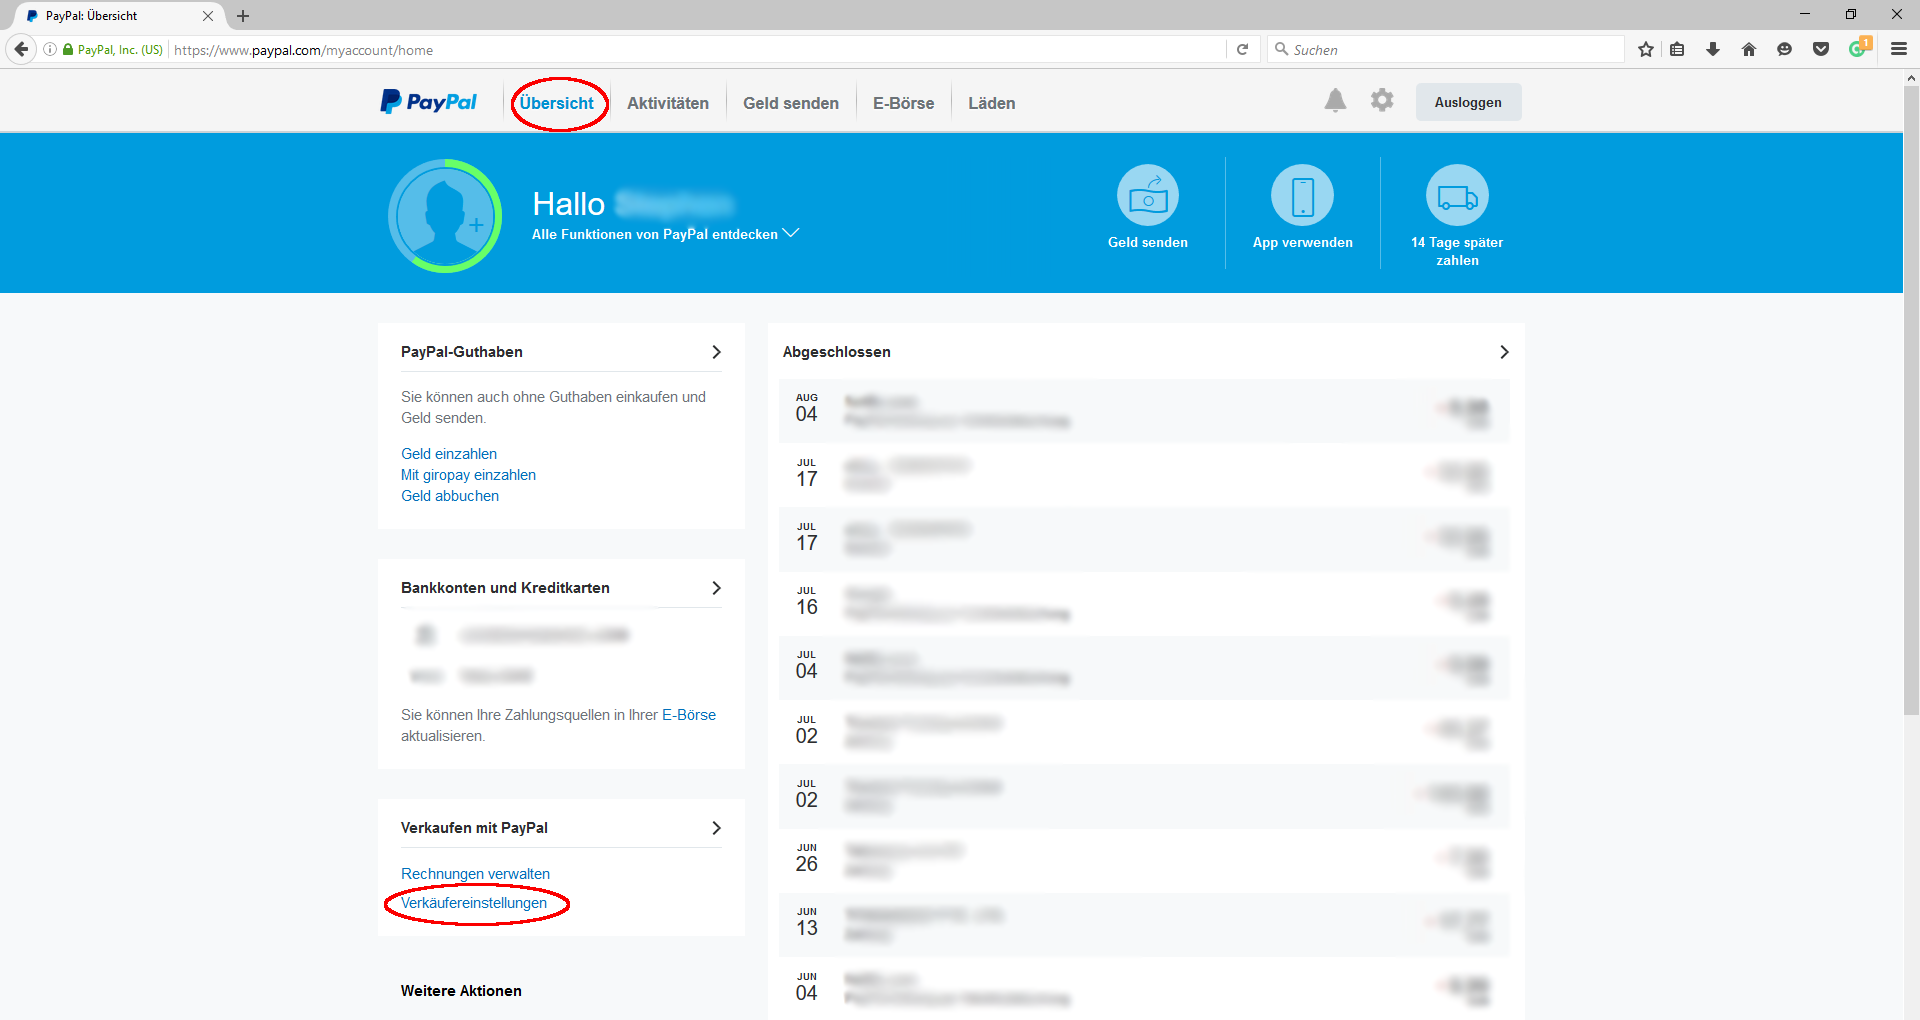Click the Suchen browser search field
Viewport: 1920px width, 1020px height.
(1450, 49)
